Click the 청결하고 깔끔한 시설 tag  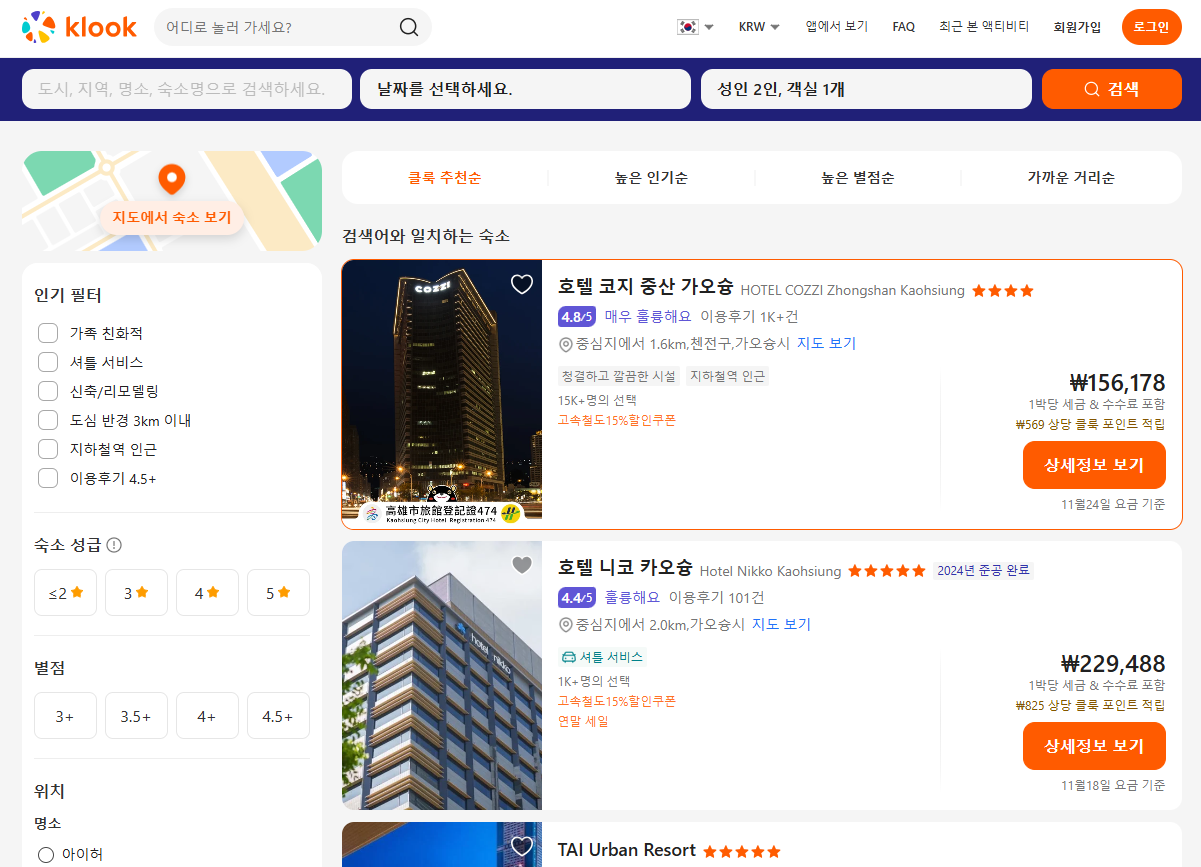(619, 376)
